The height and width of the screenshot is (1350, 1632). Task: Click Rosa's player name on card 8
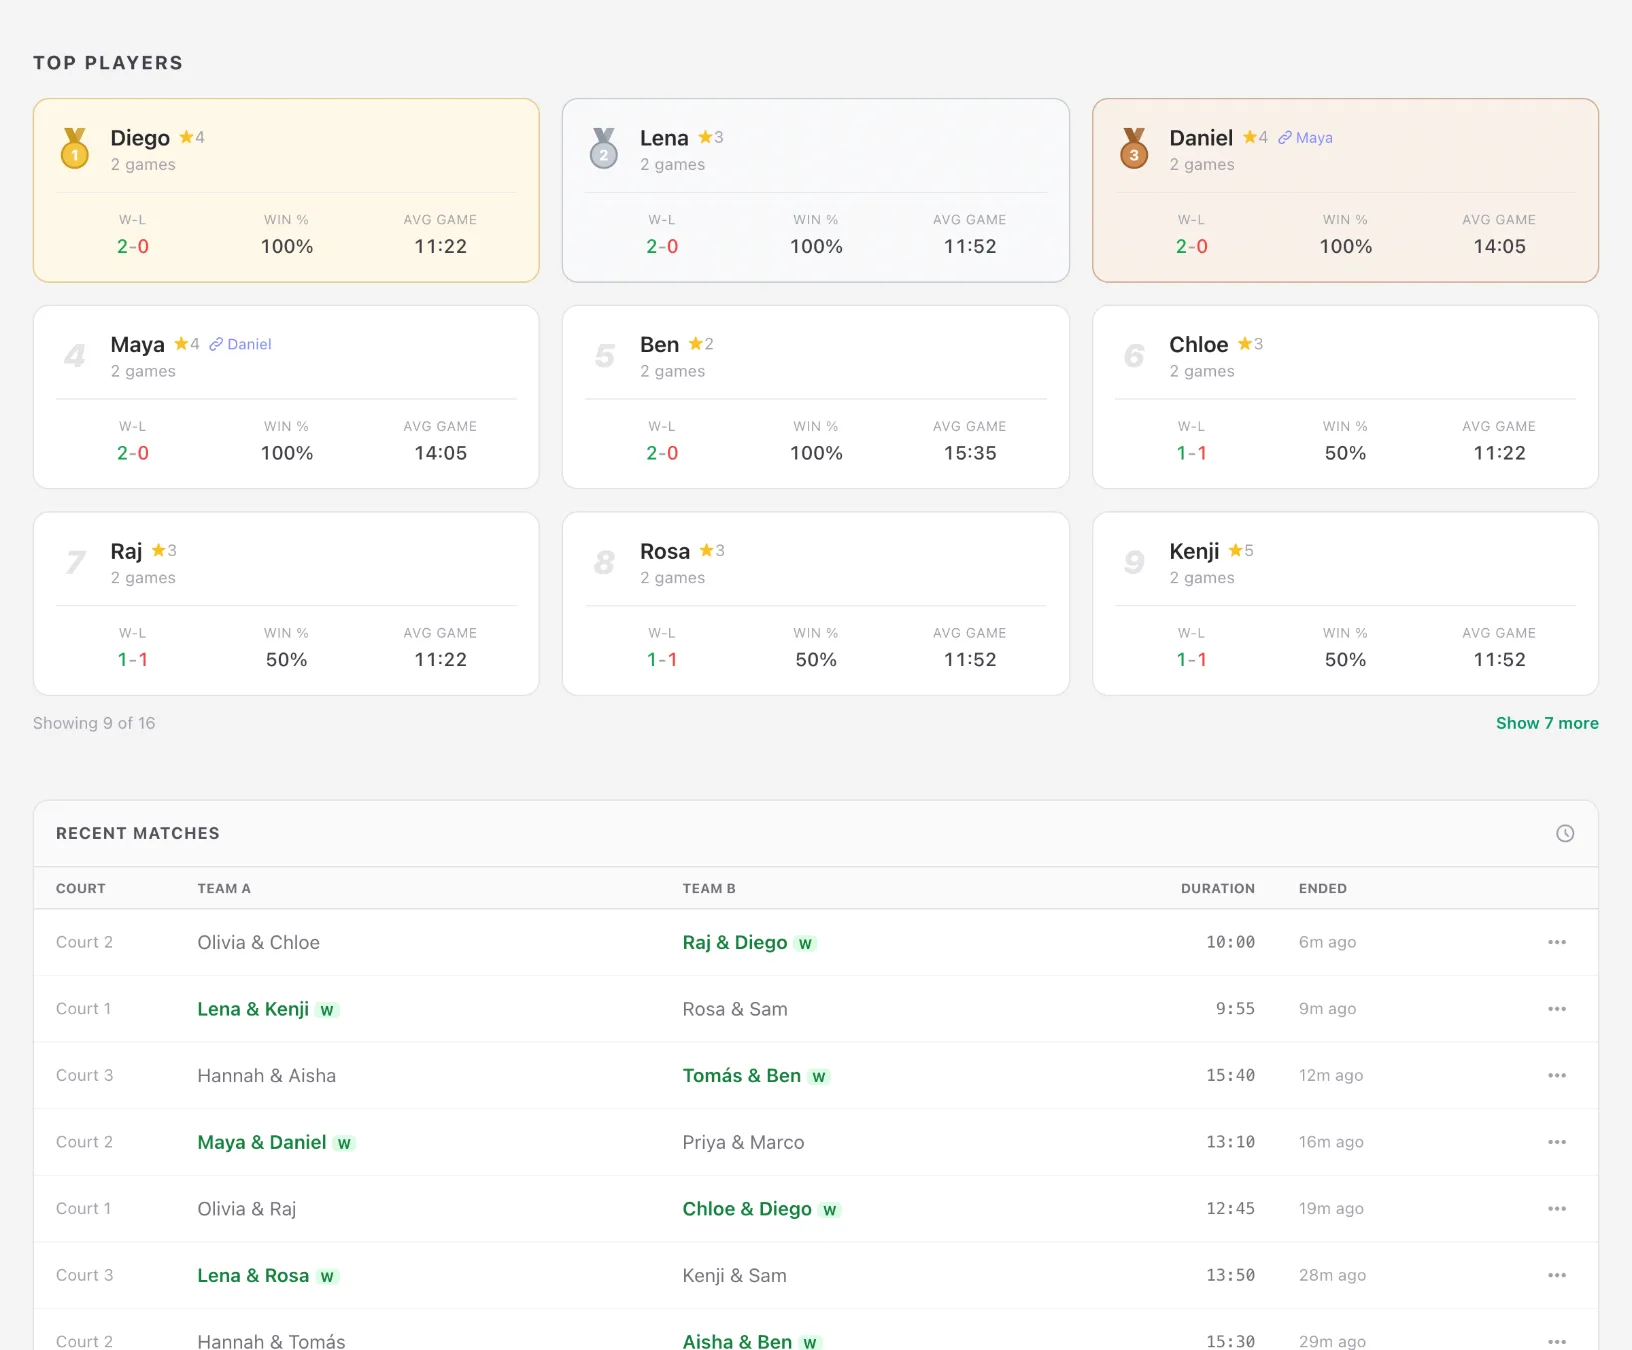point(665,551)
